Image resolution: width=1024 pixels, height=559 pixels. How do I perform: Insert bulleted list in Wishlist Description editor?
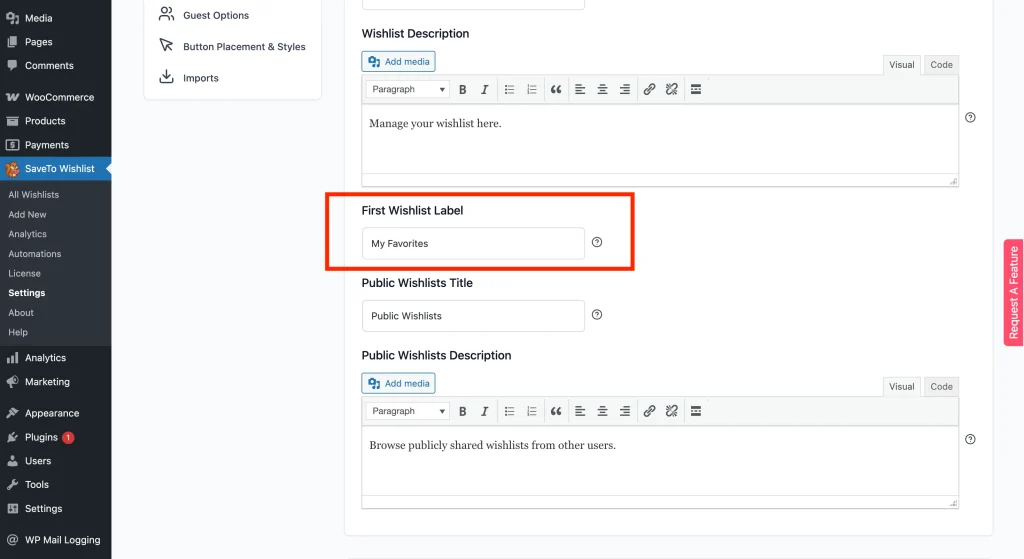point(509,89)
